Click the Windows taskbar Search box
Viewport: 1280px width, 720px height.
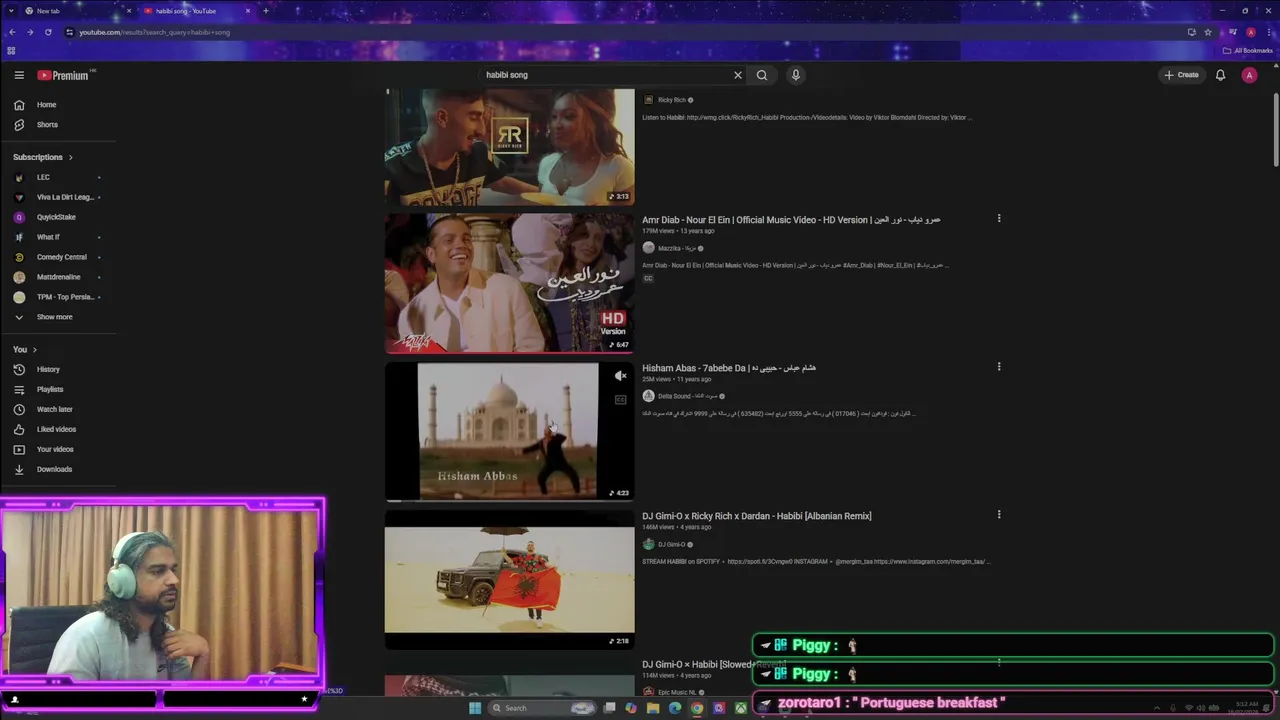click(x=541, y=708)
